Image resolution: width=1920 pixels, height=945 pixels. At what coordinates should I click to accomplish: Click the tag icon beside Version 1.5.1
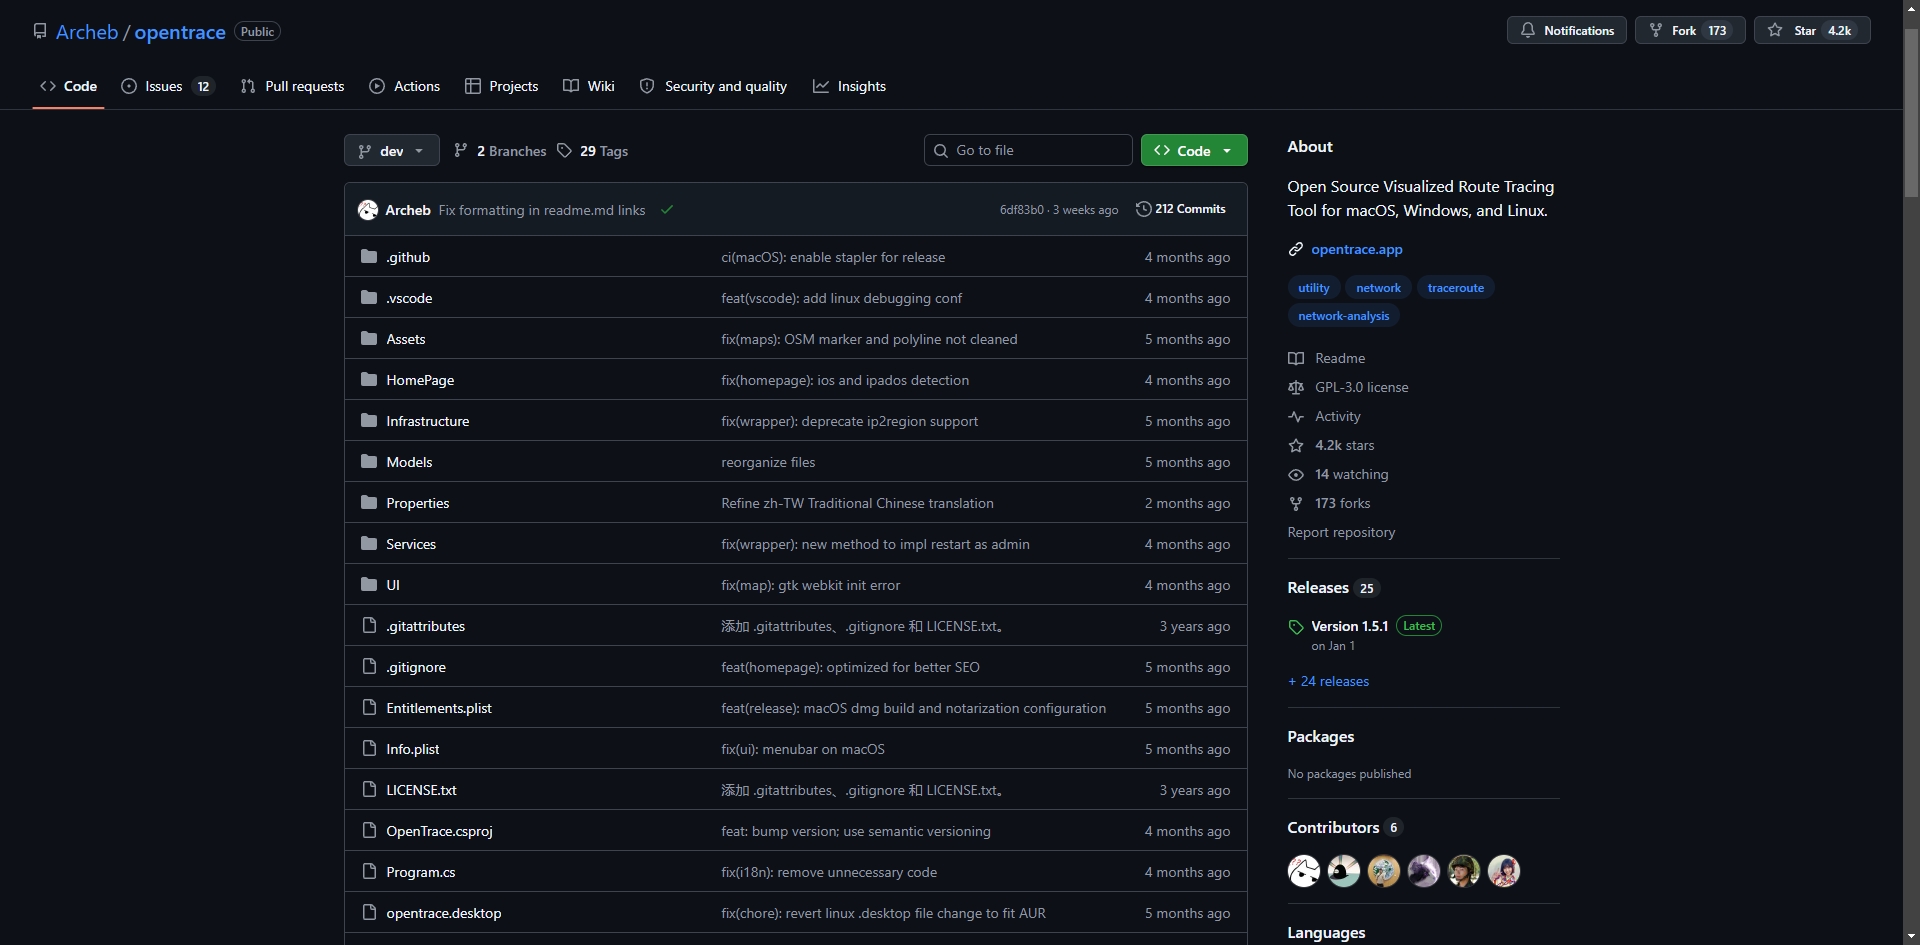click(1296, 627)
